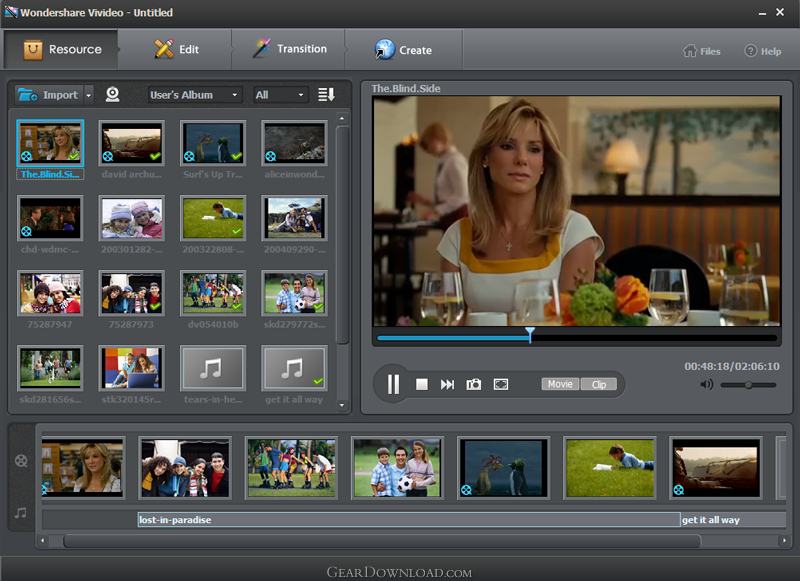Image resolution: width=800 pixels, height=581 pixels.
Task: Click the timeline scroll left arrow
Action: [x=42, y=540]
